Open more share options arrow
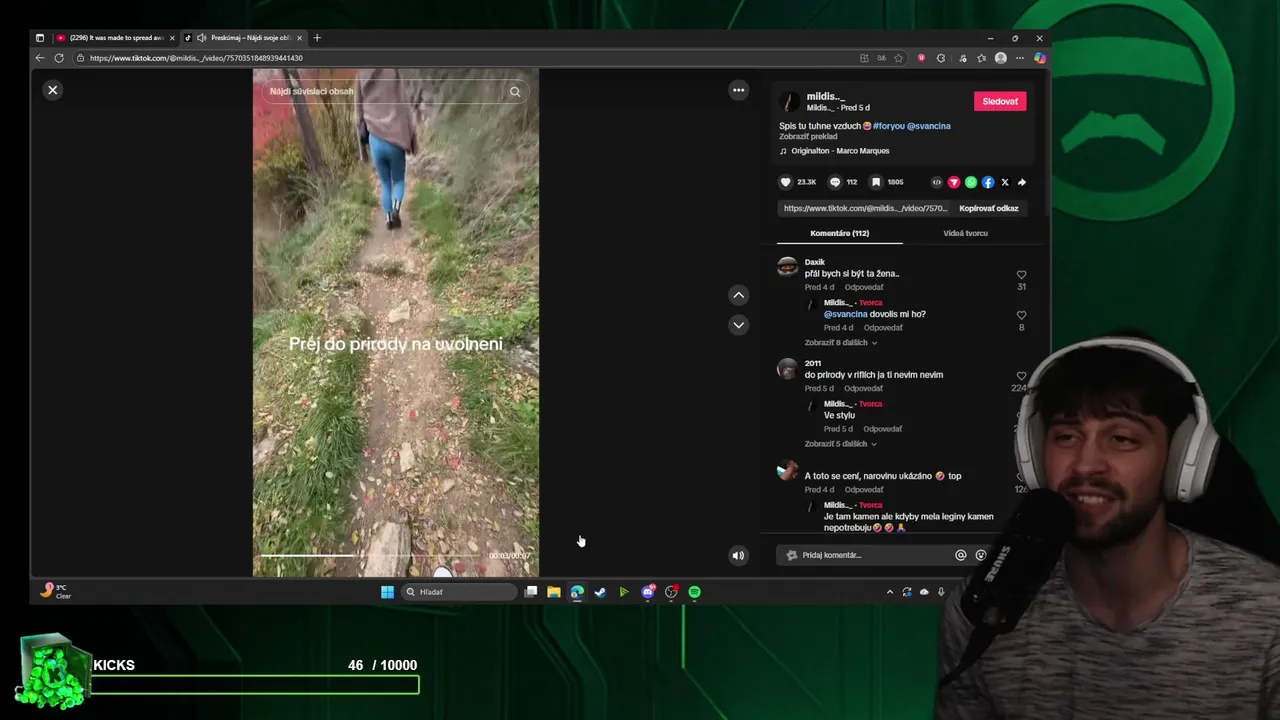 (x=1022, y=182)
